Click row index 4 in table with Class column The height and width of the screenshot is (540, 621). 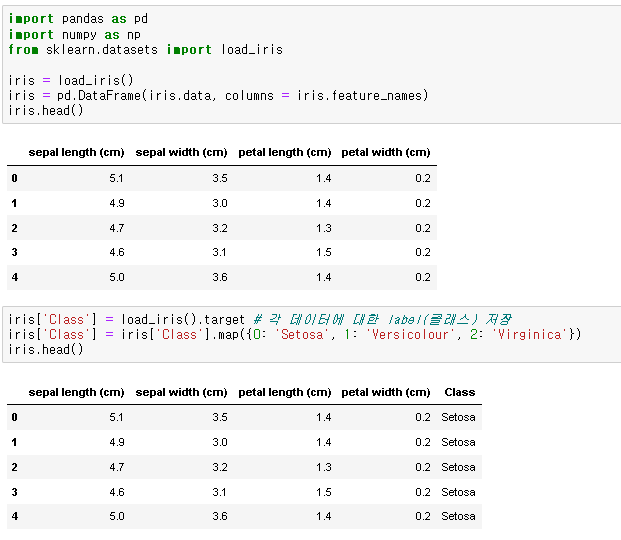coord(15,516)
